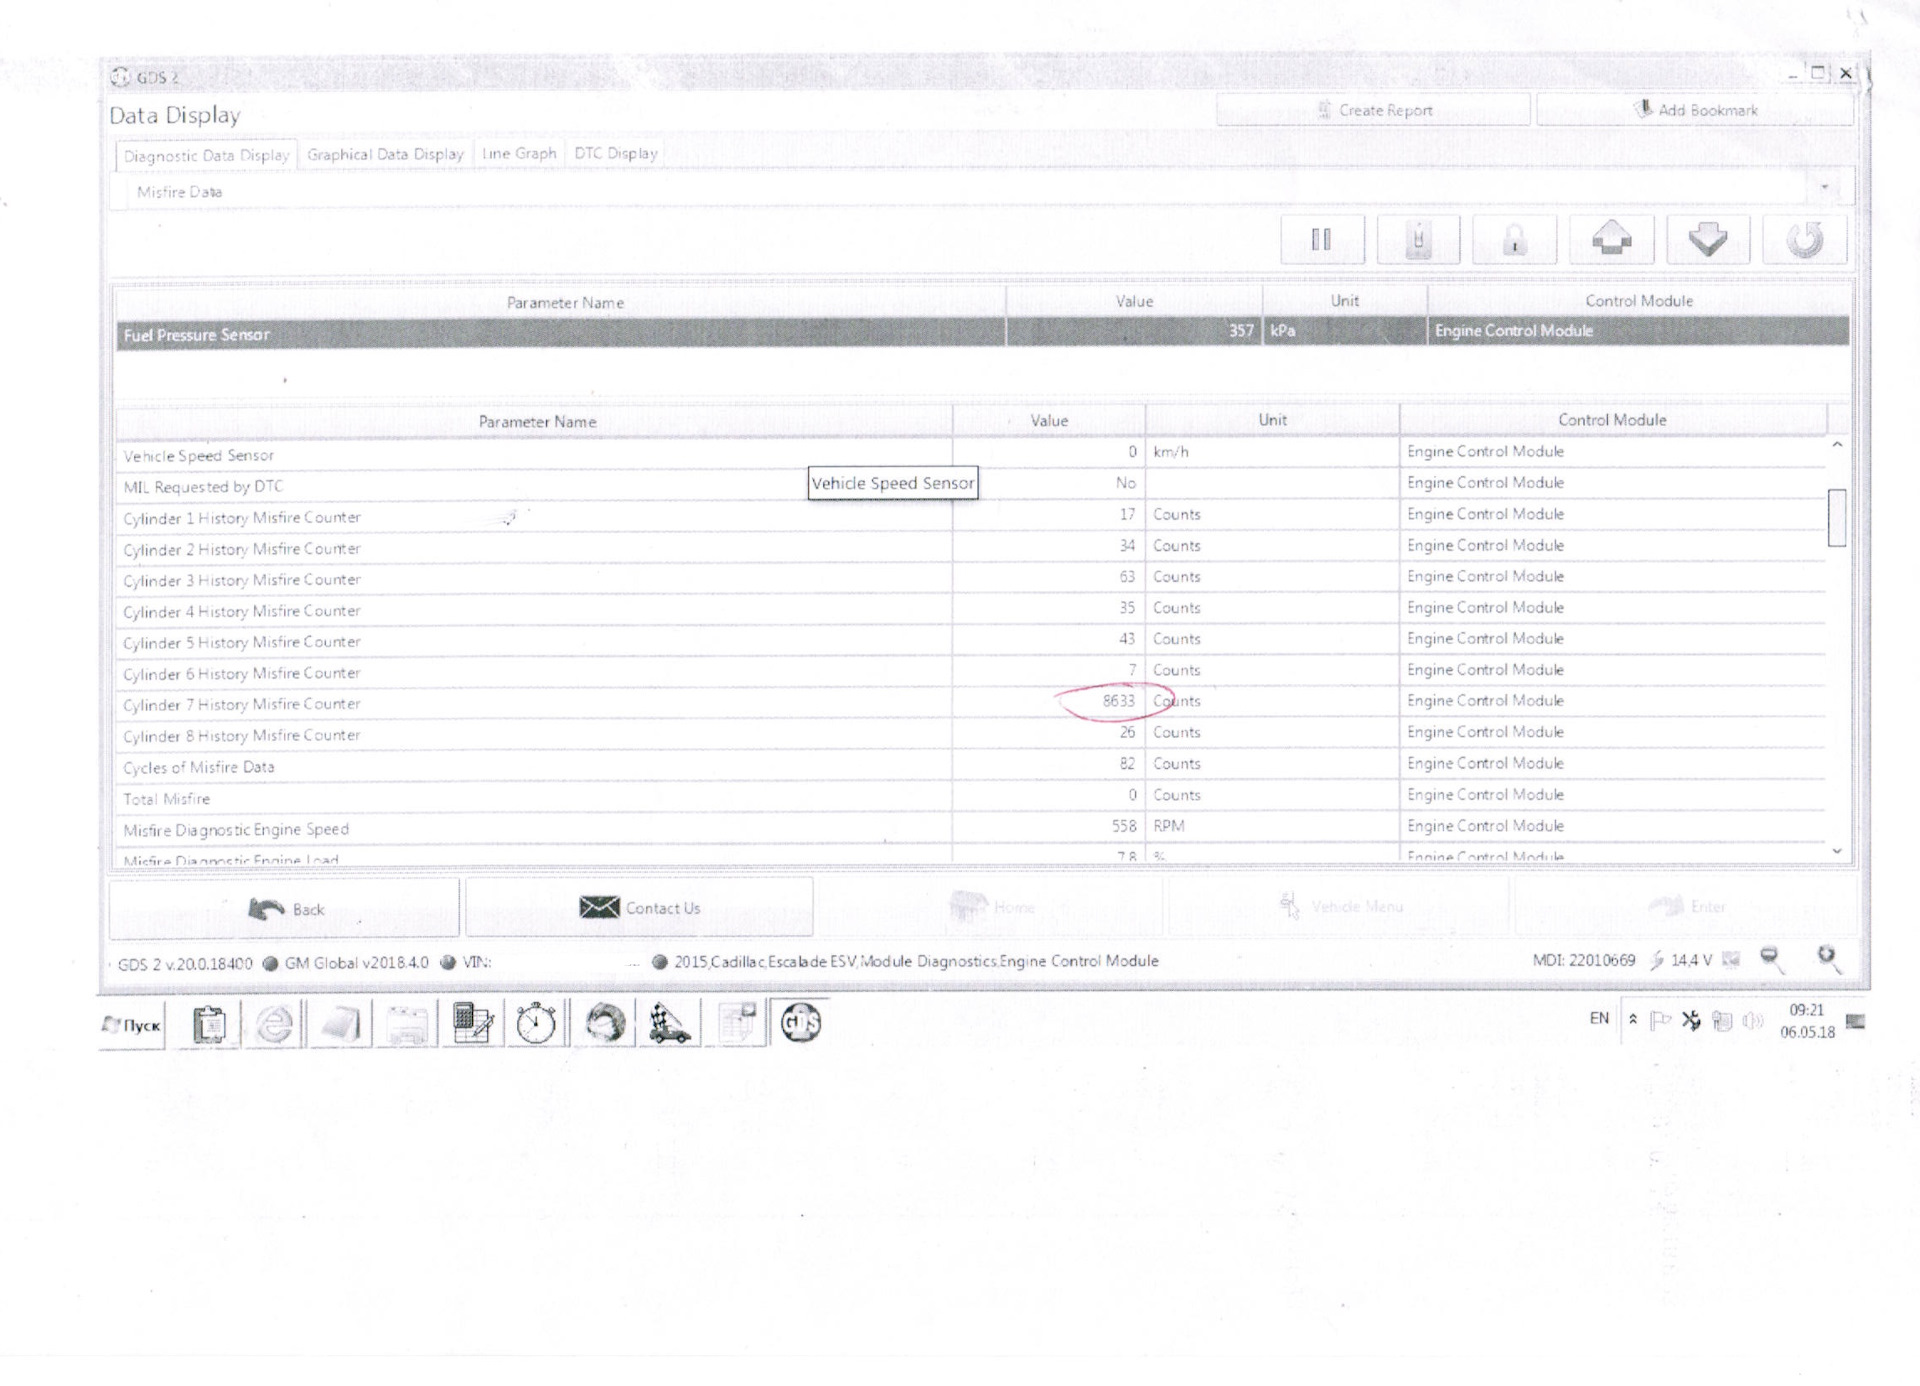This screenshot has width=1920, height=1386.
Task: Pause the live data stream
Action: (1321, 240)
